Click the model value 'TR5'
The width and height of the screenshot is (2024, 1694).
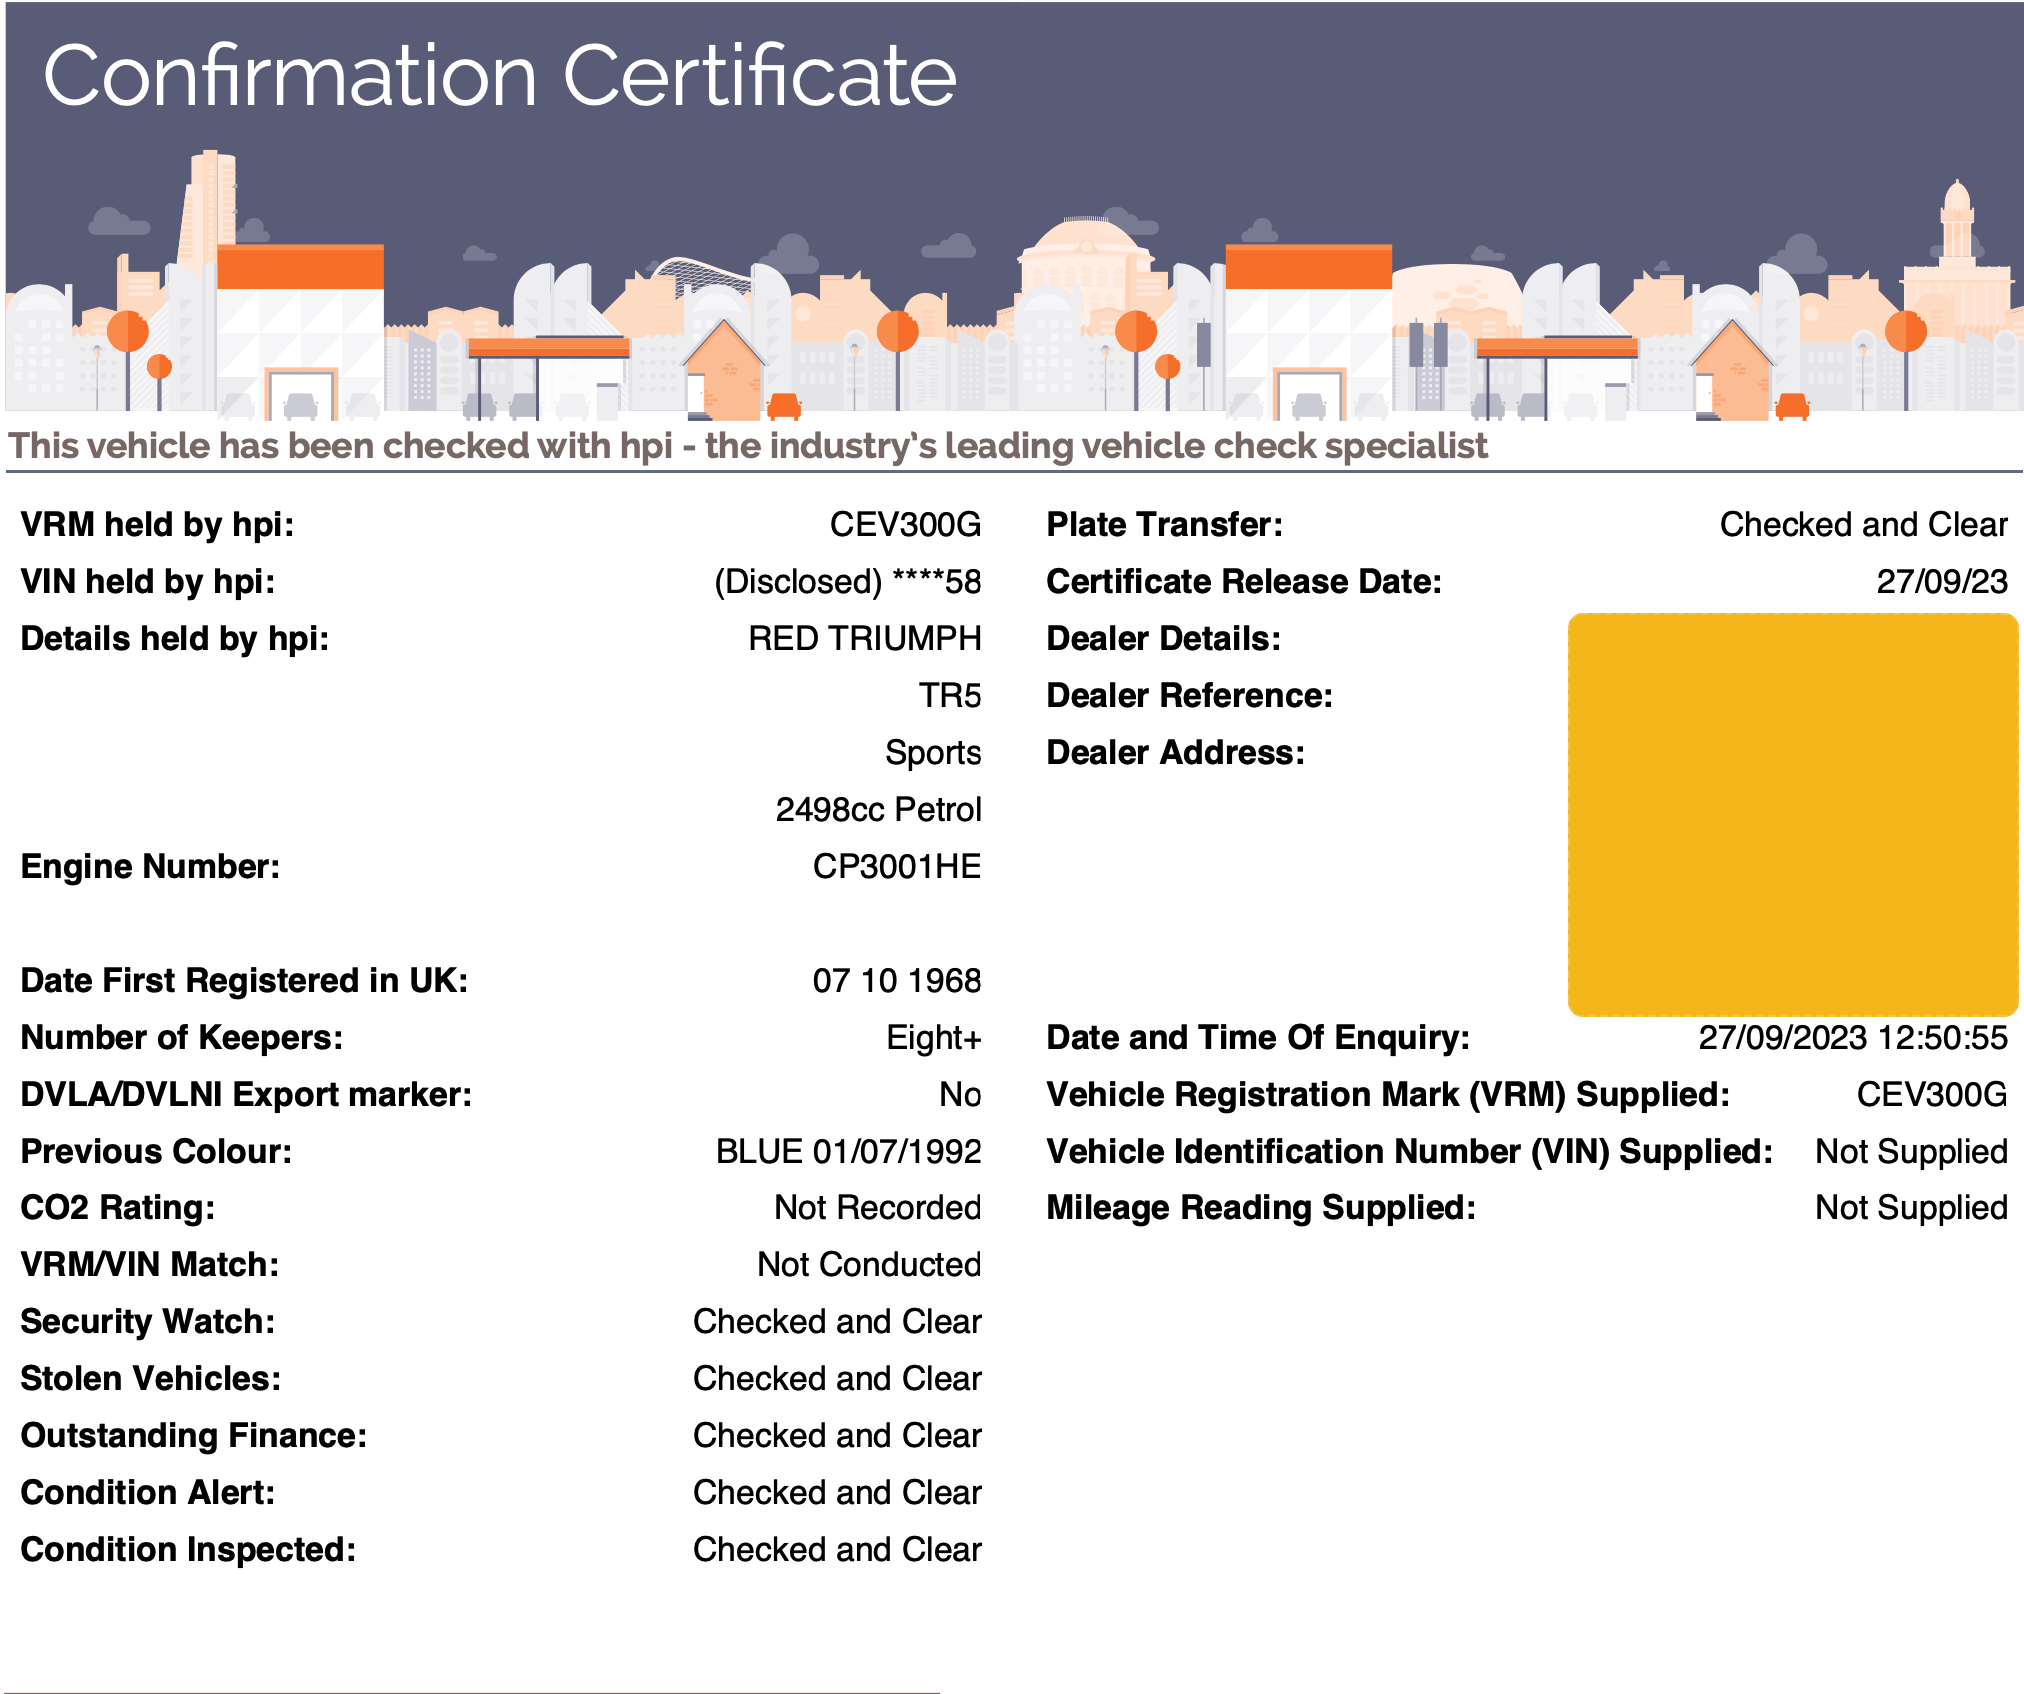950,695
